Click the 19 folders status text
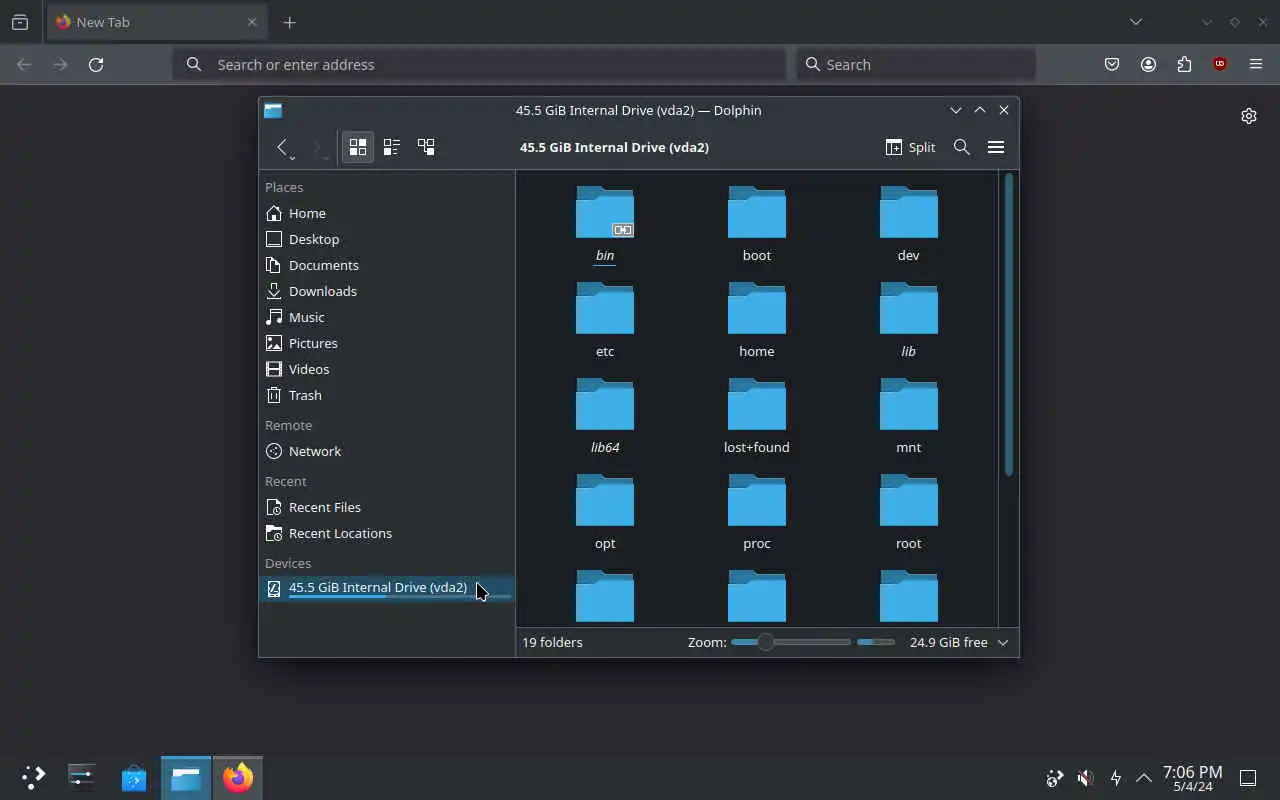This screenshot has width=1280, height=800. point(552,642)
